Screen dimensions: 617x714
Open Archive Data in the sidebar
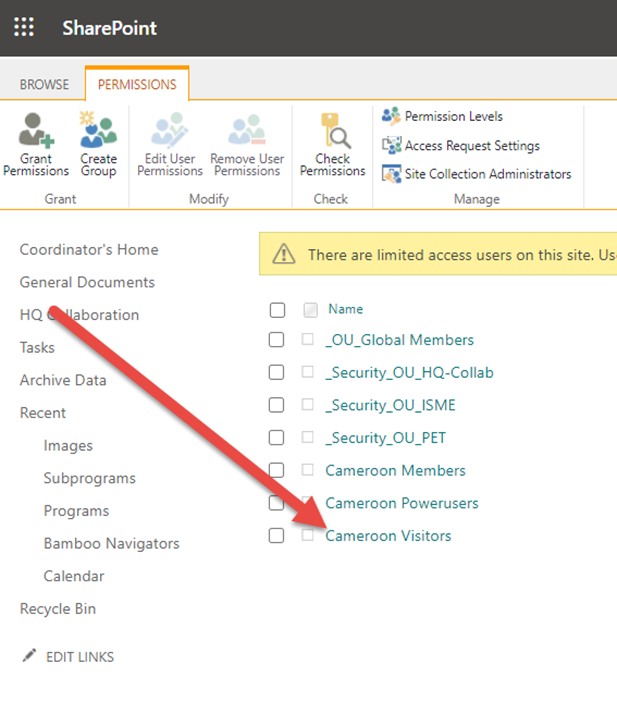pos(63,380)
